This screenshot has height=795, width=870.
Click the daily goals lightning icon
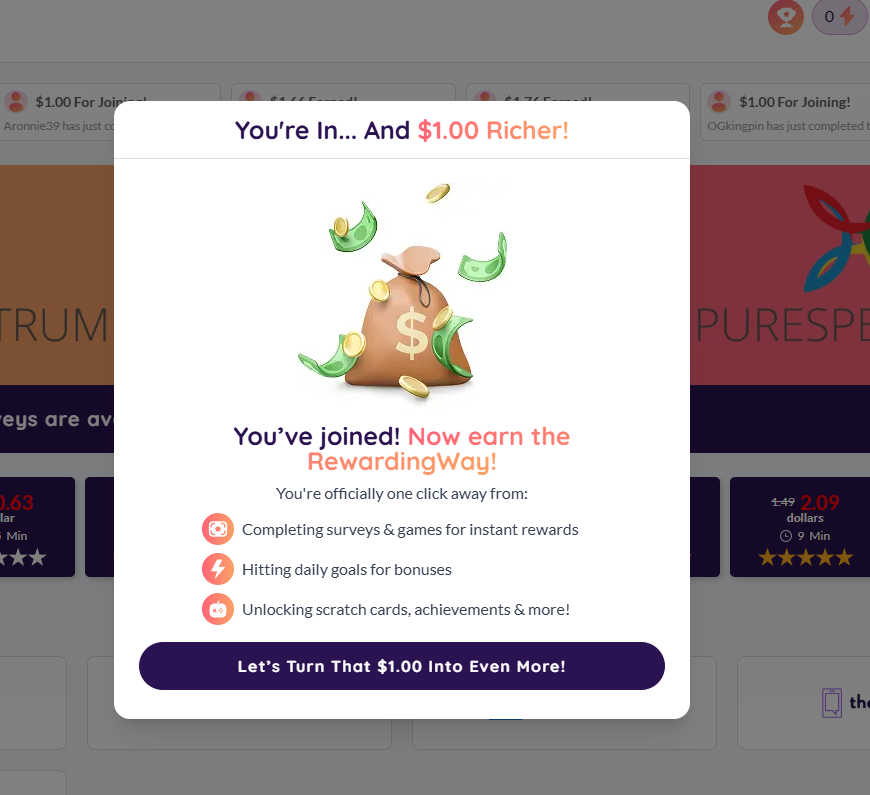(218, 569)
